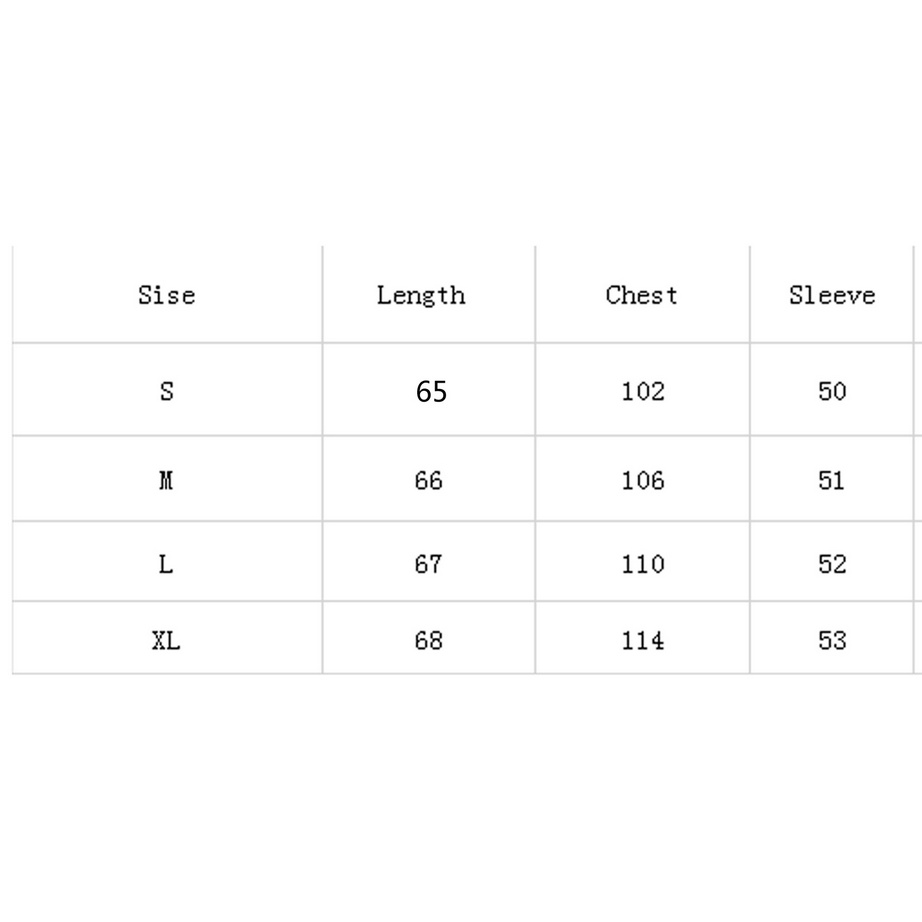Select the "Length" column header
The width and height of the screenshot is (922, 922).
coord(421,295)
